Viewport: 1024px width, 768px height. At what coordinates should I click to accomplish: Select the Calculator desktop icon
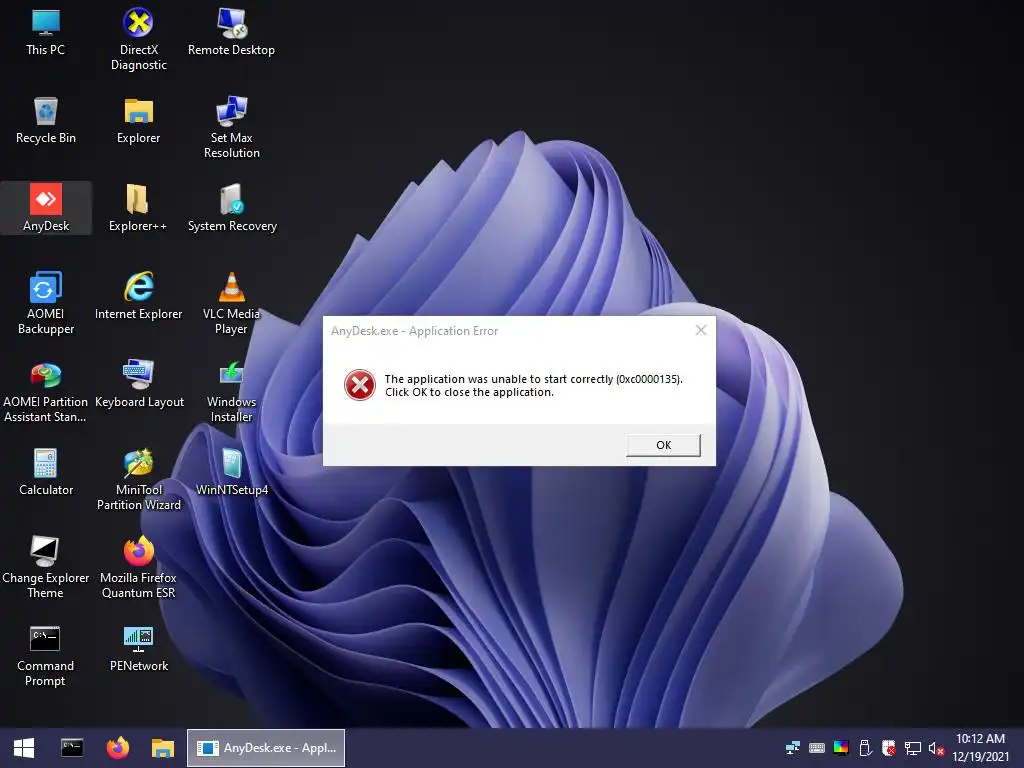pos(46,473)
